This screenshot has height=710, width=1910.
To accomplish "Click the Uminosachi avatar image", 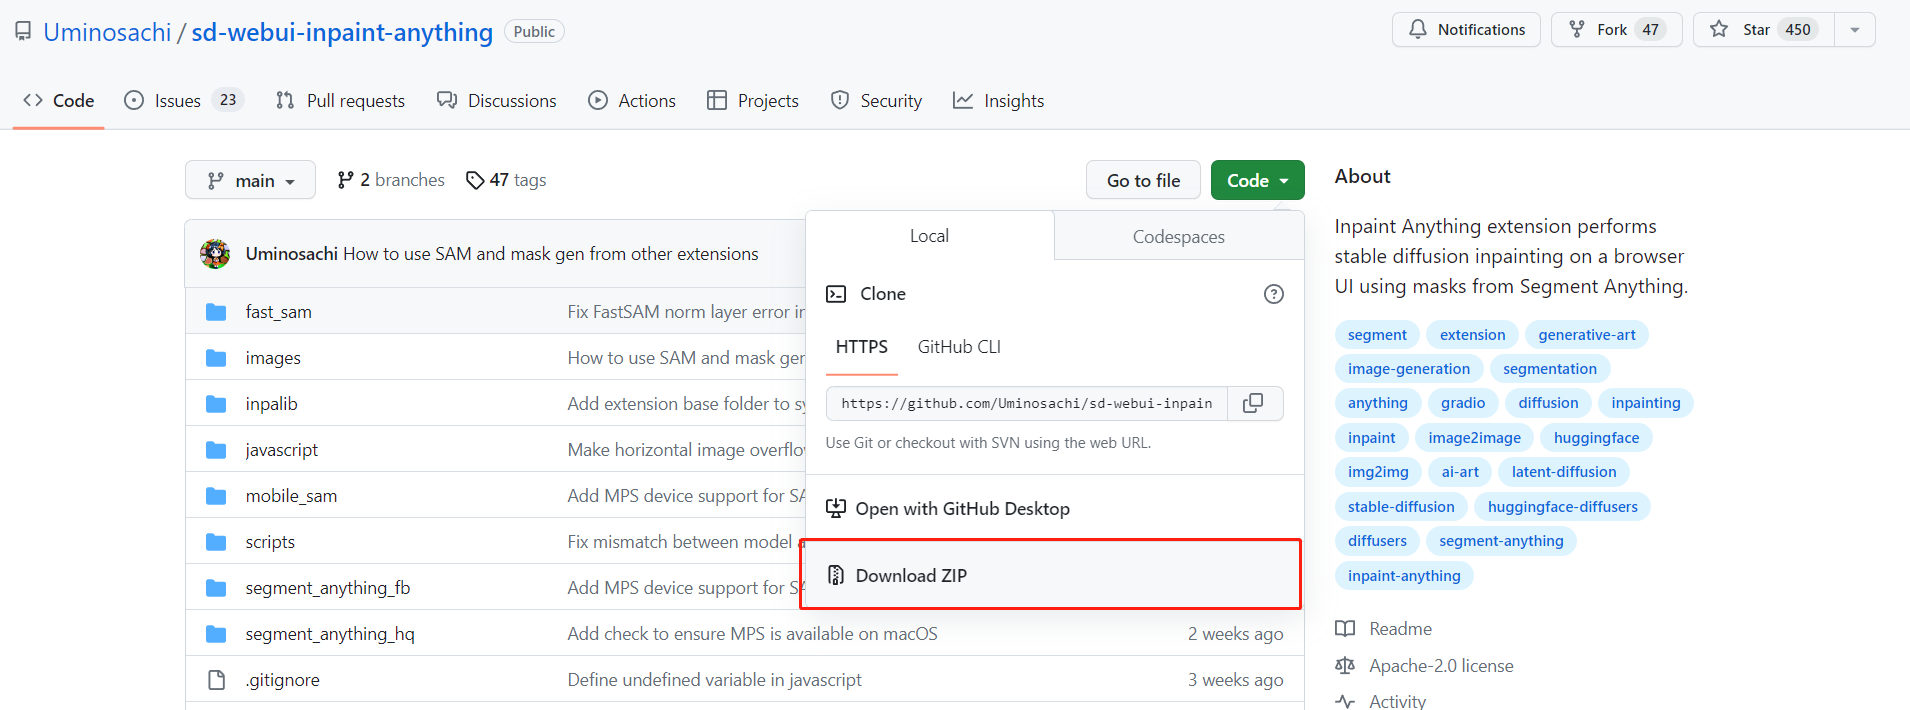I will coord(215,254).
